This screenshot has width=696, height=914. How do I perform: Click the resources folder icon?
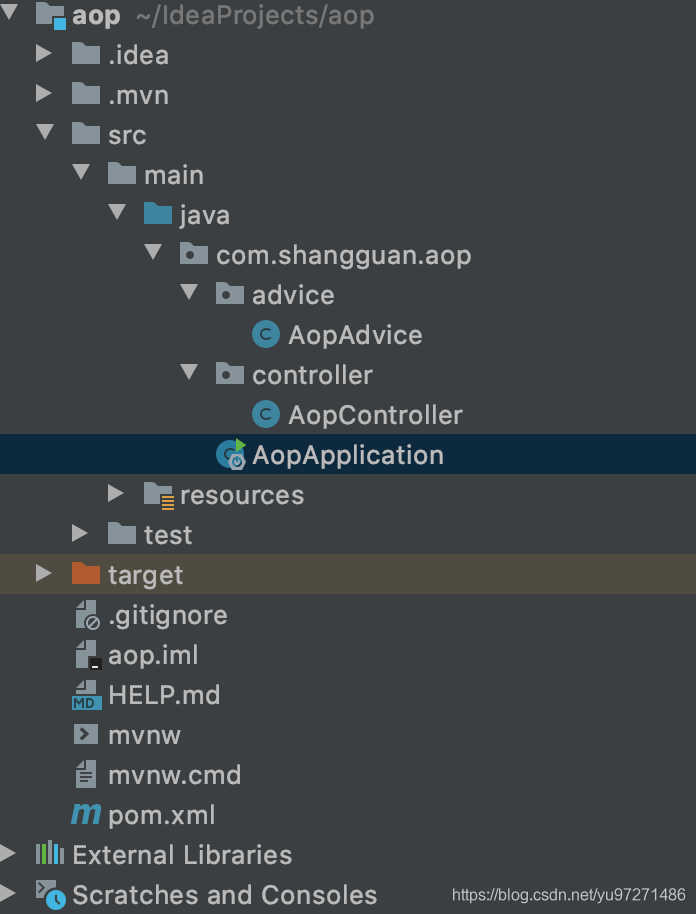click(x=158, y=495)
